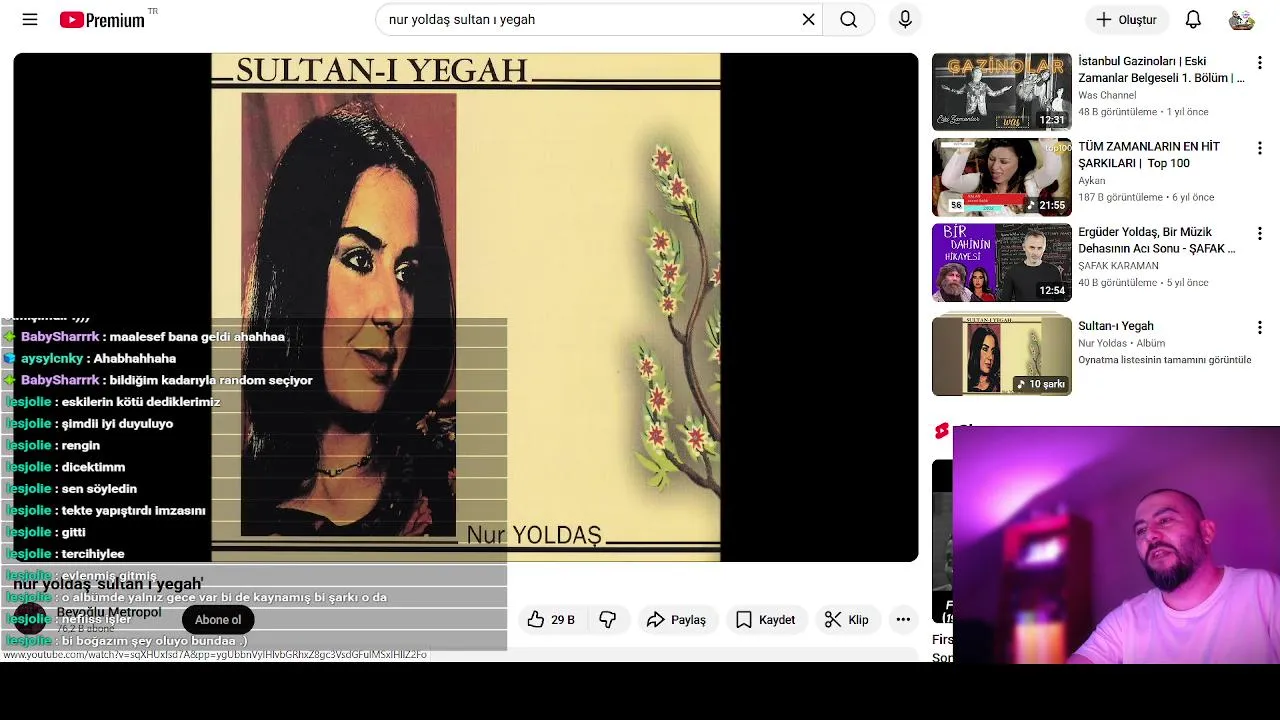Share the video via Paylaş
Viewport: 1280px width, 720px height.
(676, 620)
